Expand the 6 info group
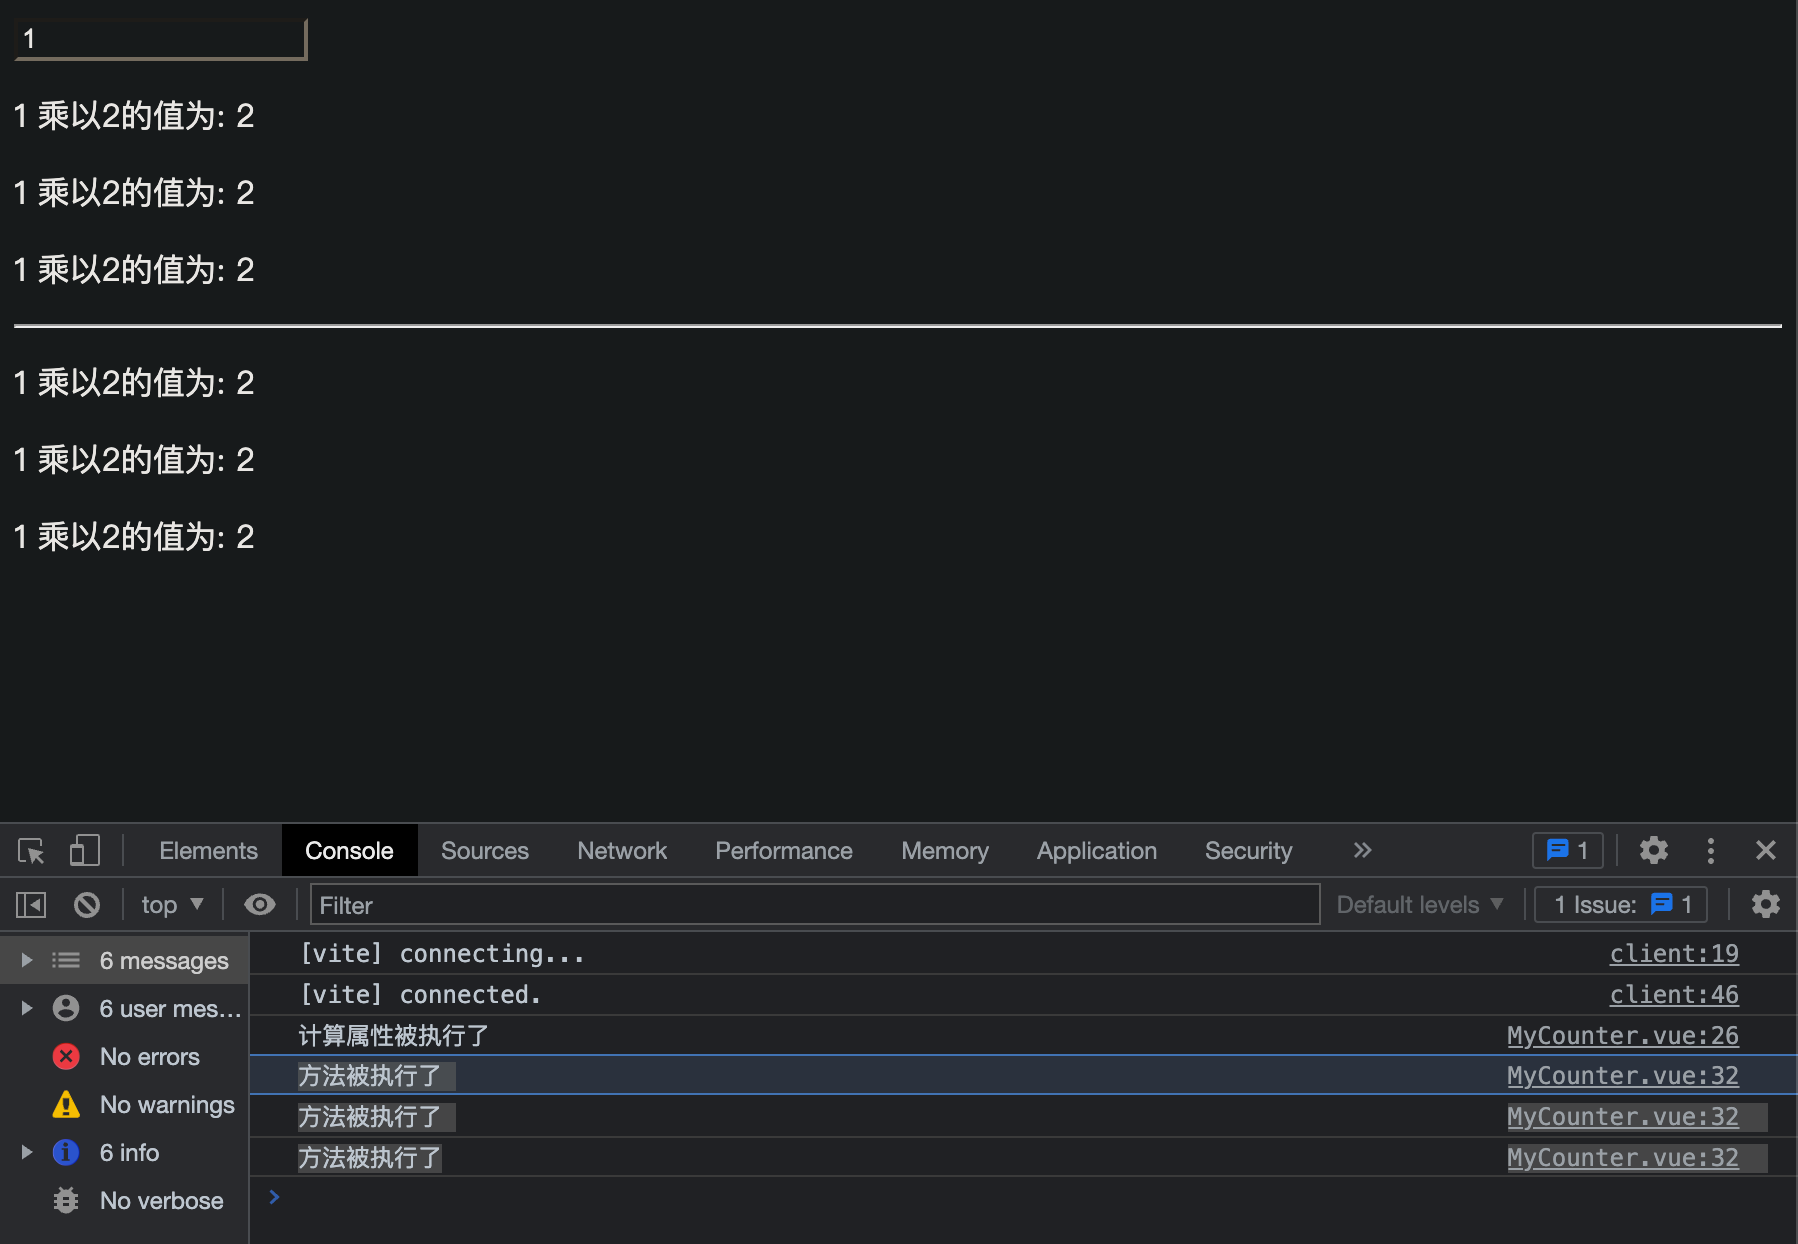1798x1244 pixels. 27,1152
